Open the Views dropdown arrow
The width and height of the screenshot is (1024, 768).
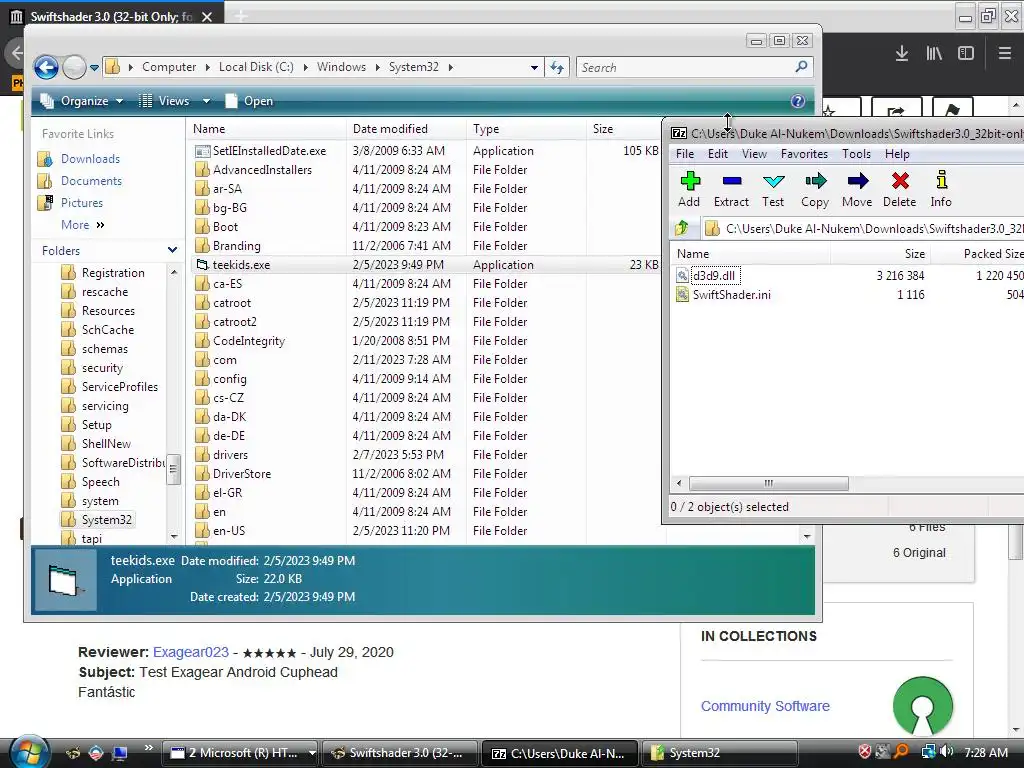tap(206, 101)
